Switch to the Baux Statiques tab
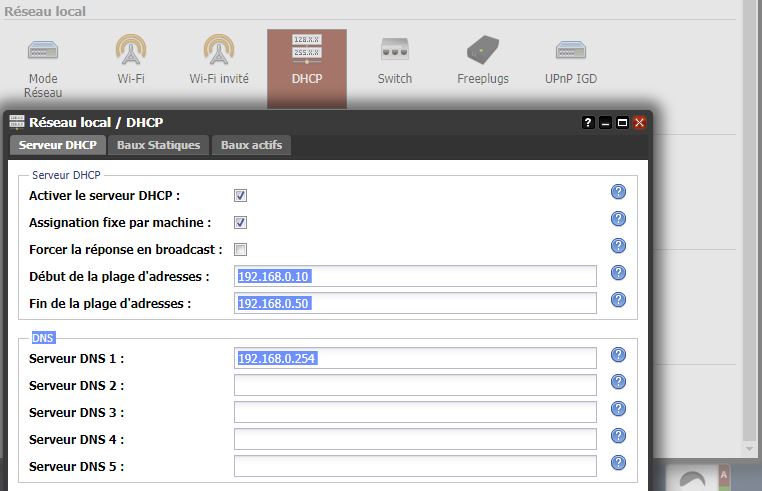This screenshot has height=491, width=762. pos(159,146)
